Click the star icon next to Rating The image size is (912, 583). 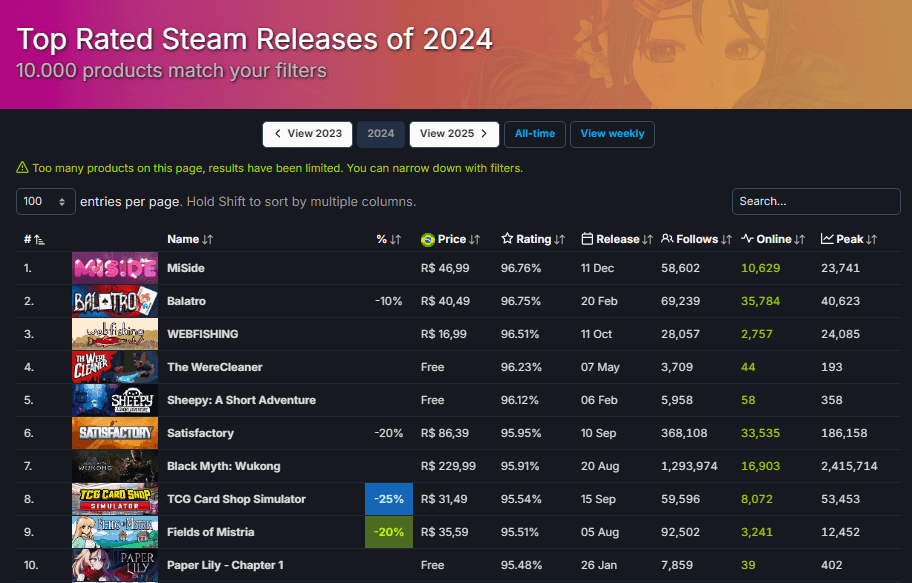507,239
